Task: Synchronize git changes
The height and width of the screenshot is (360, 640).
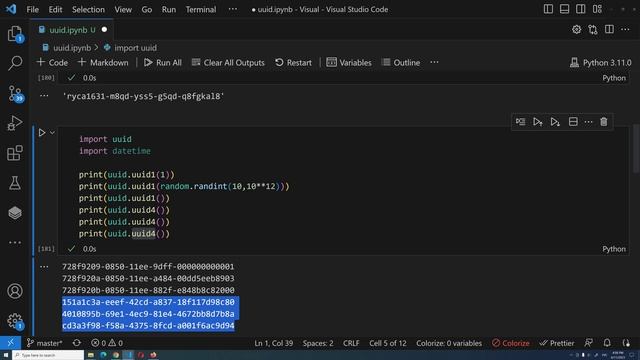Action: pyautogui.click(x=76, y=343)
